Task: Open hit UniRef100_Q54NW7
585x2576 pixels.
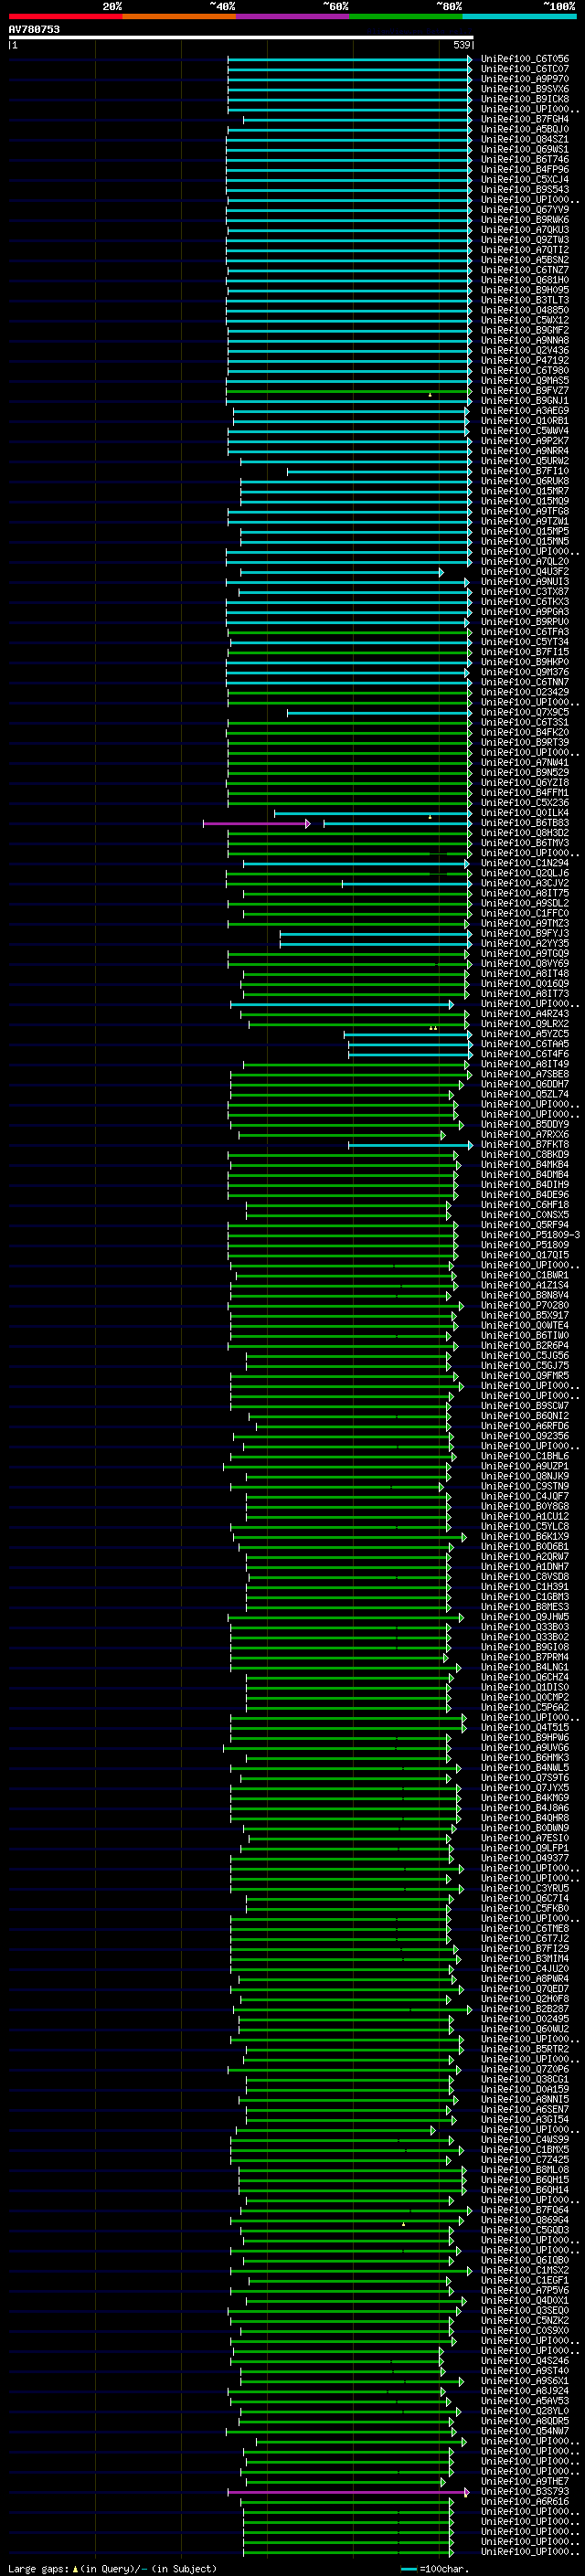Action: point(524,2431)
